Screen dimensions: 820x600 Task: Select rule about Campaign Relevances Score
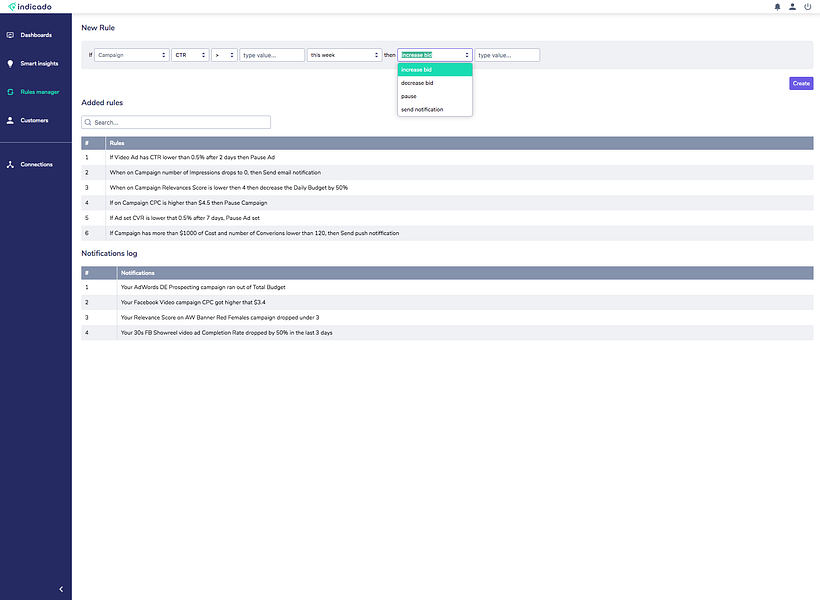[x=447, y=188]
